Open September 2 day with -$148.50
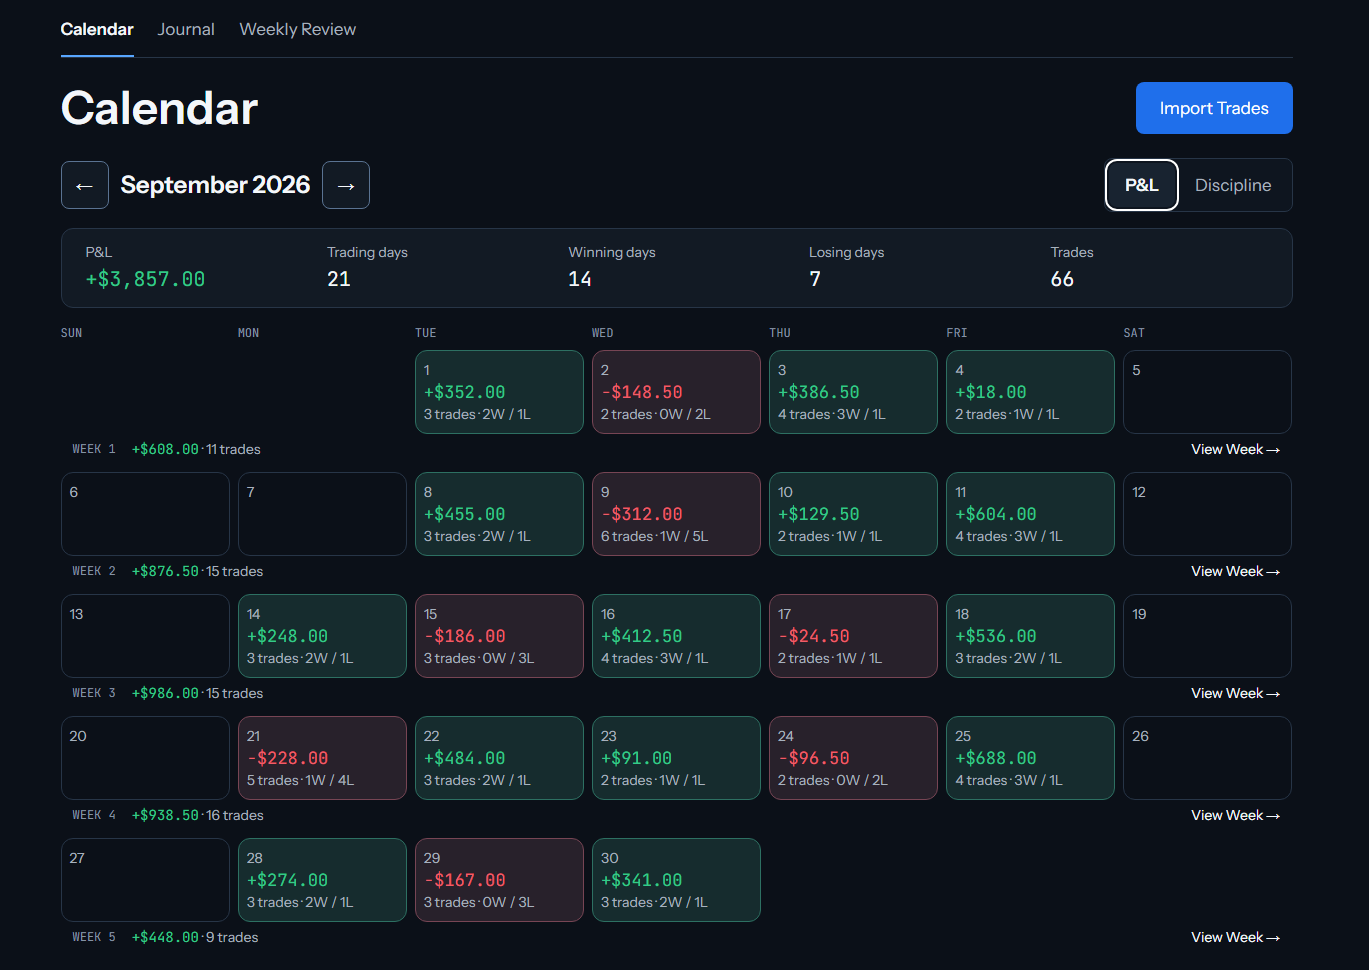Screen dimensions: 1369x970 click(x=676, y=392)
